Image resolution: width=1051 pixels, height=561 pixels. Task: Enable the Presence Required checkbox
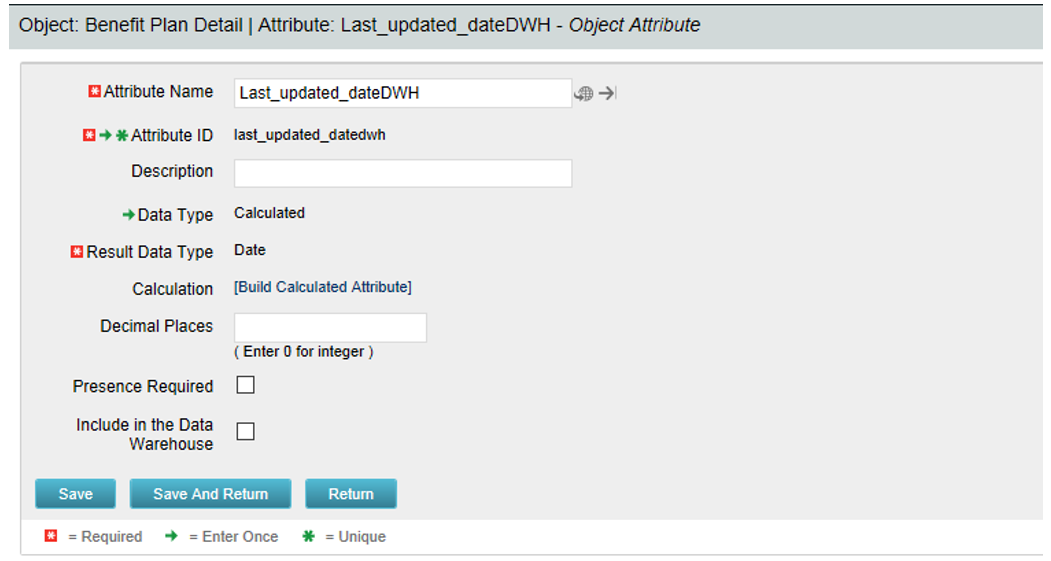(245, 385)
